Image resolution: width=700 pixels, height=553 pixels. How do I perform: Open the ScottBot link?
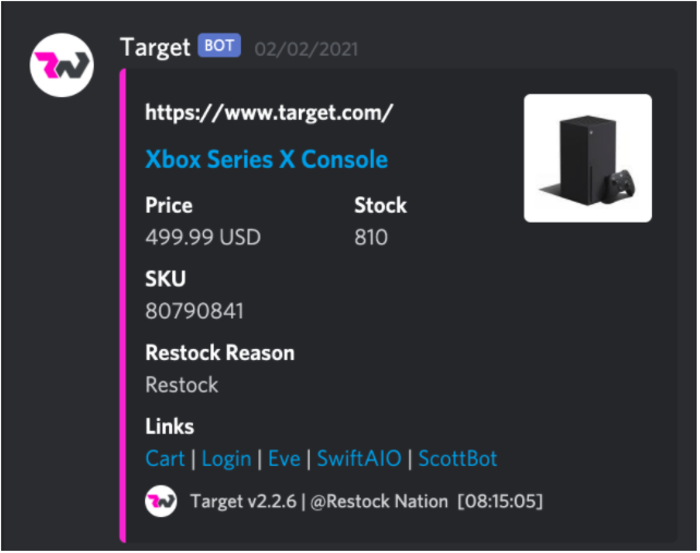tap(458, 459)
